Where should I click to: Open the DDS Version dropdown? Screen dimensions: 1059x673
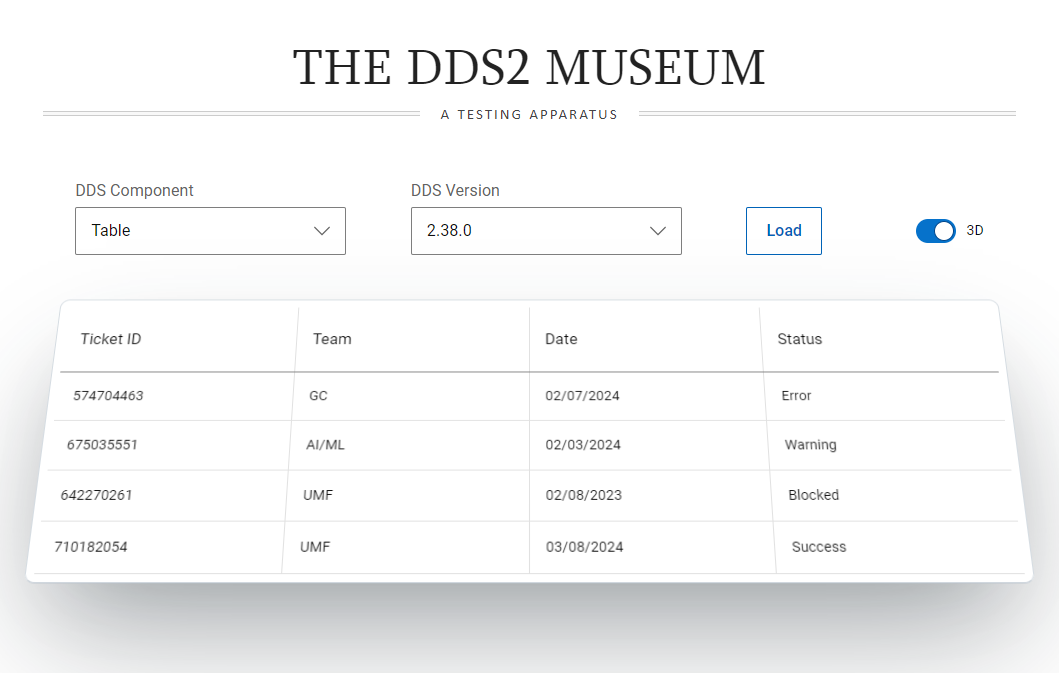[546, 230]
